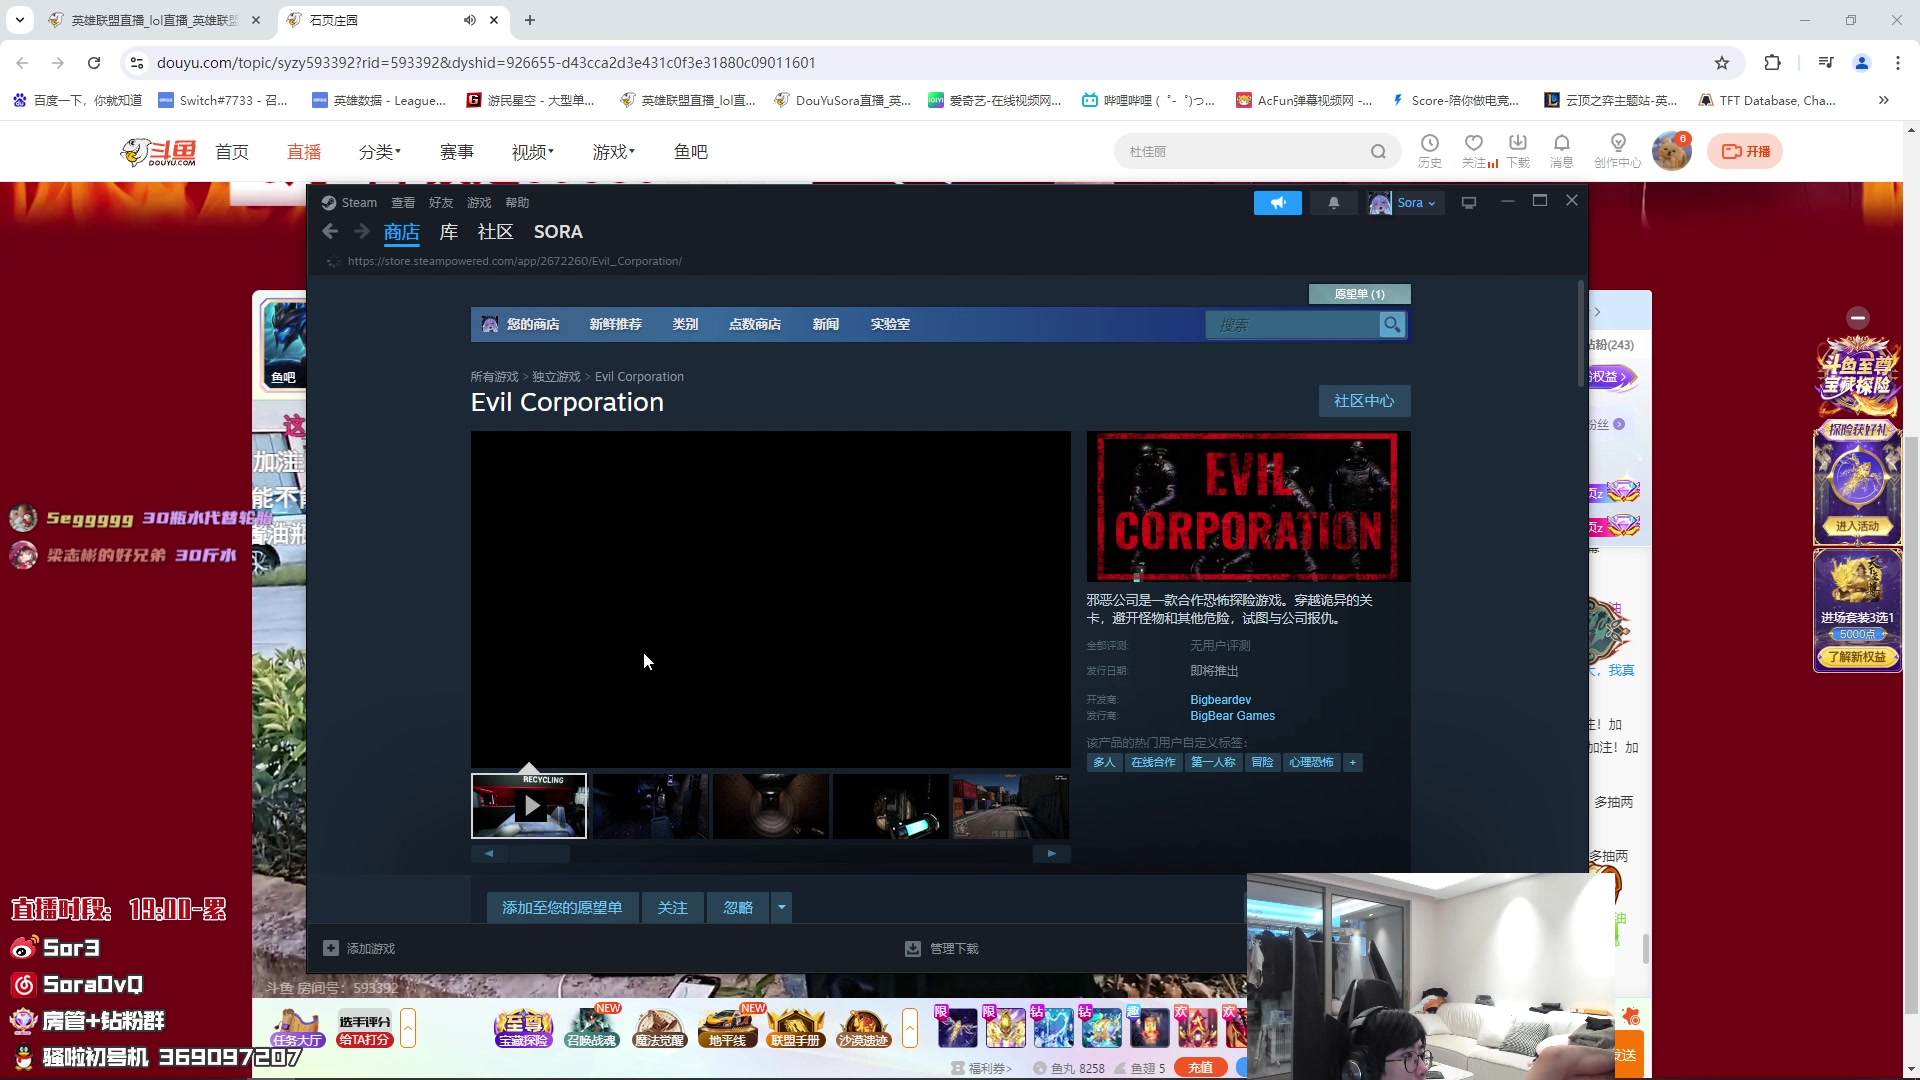
Task: Click thumbnail strip right arrow
Action: [1052, 854]
